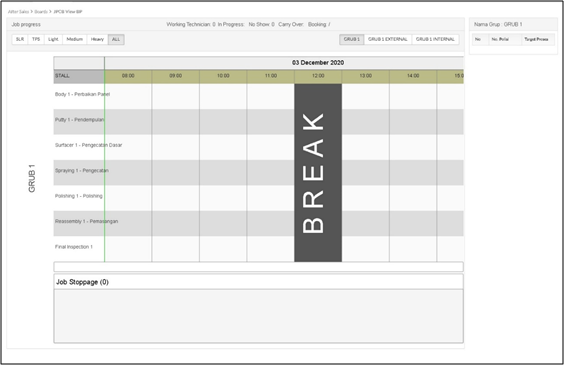Switch to GRUB 1 EXTERNAL tab
Viewport: 564px width, 365px height.
pyautogui.click(x=388, y=39)
